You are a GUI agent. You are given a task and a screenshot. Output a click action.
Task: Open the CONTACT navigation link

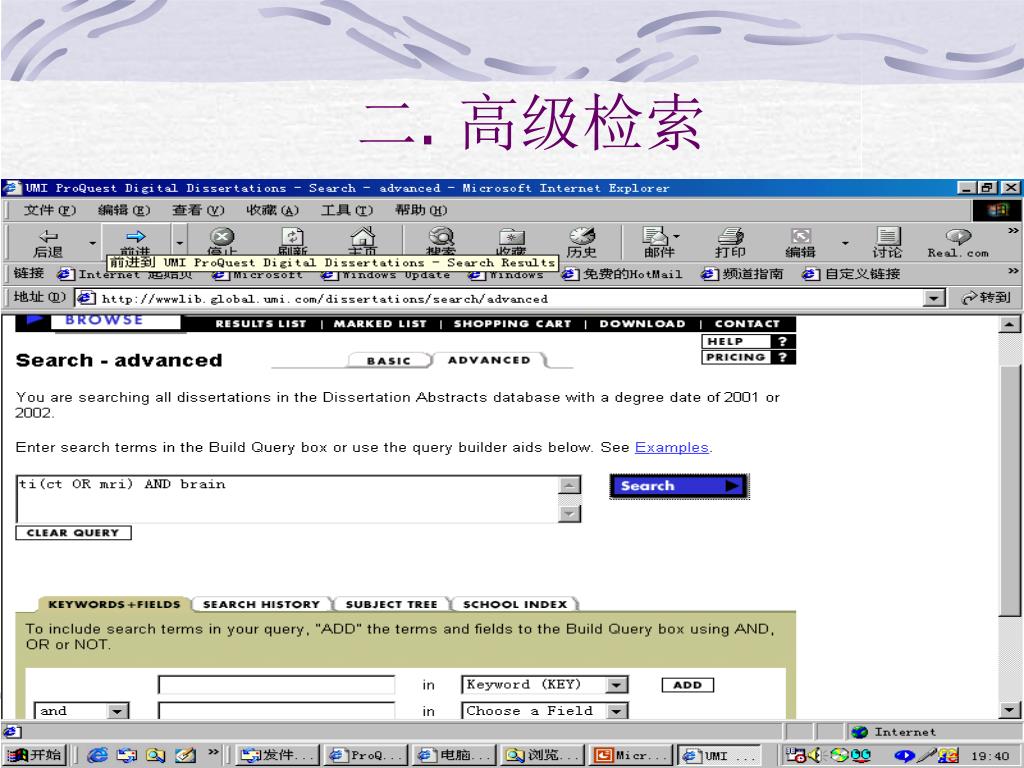pos(747,323)
